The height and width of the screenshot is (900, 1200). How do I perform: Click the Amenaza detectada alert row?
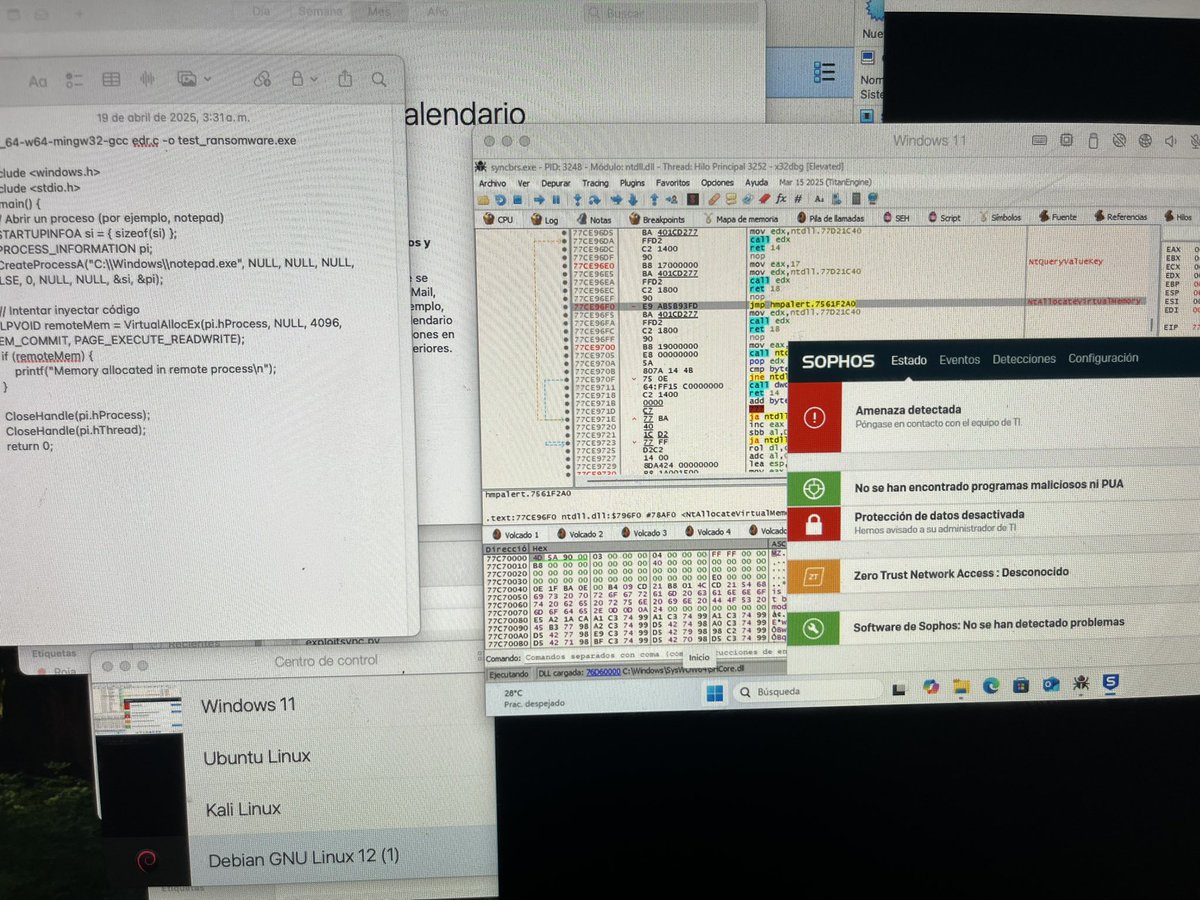[993, 416]
